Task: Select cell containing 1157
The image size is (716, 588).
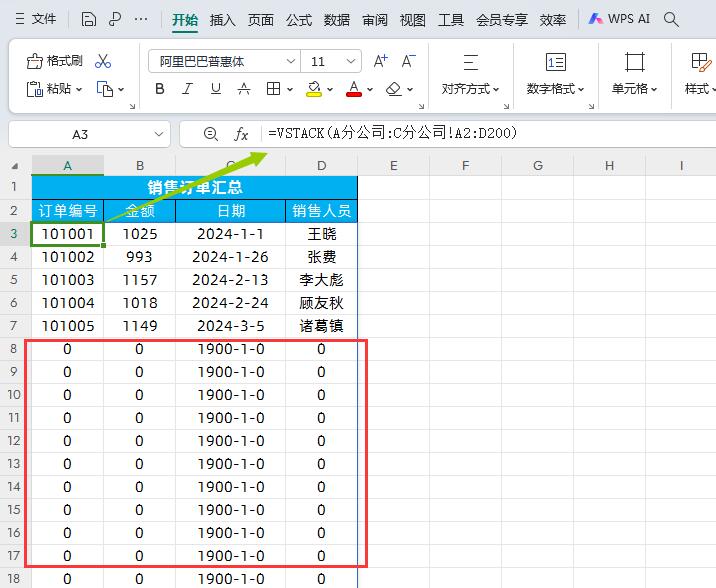Action: coord(140,280)
